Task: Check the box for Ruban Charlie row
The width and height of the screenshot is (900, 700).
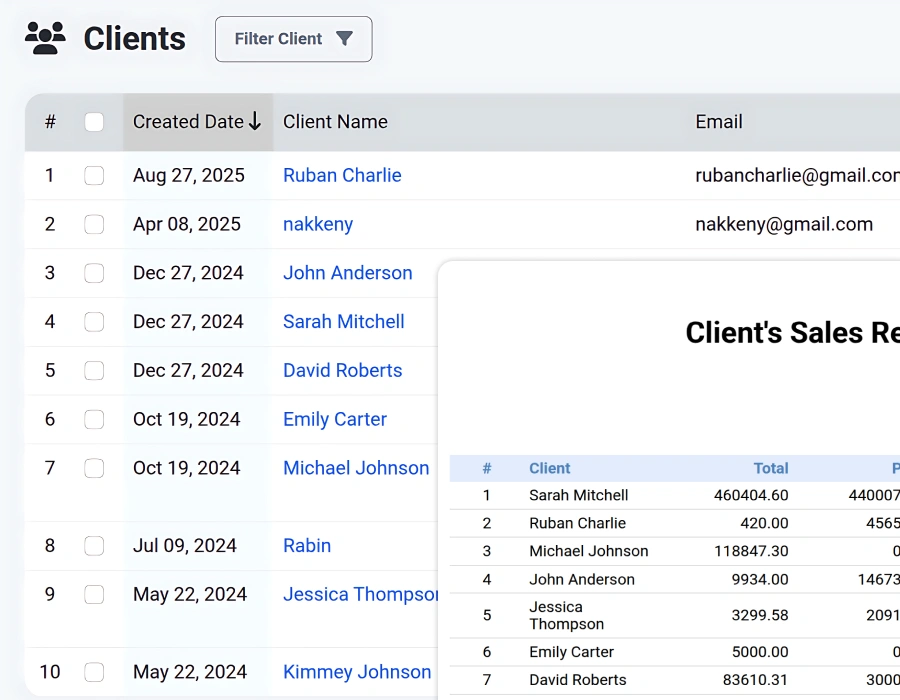Action: 94,176
